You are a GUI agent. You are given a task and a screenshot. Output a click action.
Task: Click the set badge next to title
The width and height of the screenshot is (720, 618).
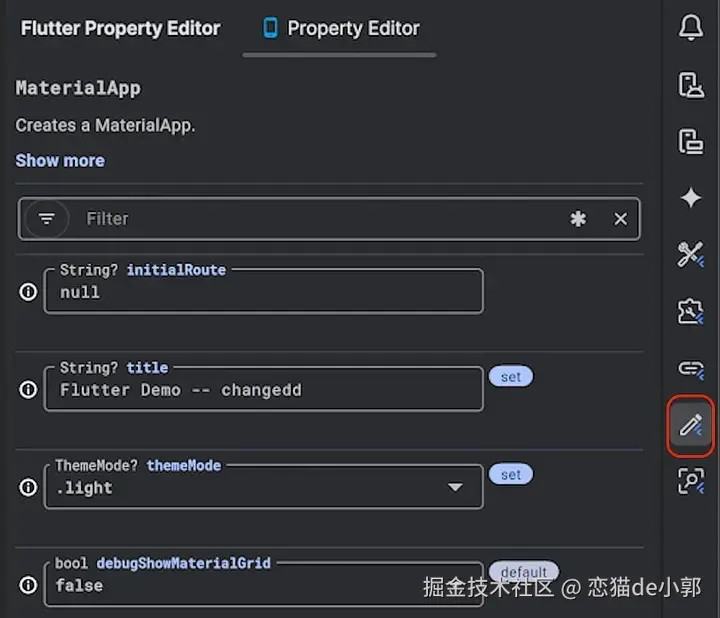511,377
